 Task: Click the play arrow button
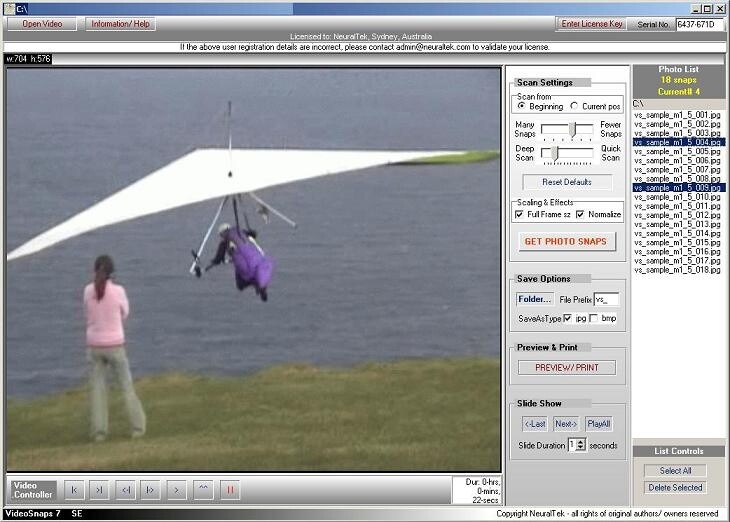[x=176, y=490]
